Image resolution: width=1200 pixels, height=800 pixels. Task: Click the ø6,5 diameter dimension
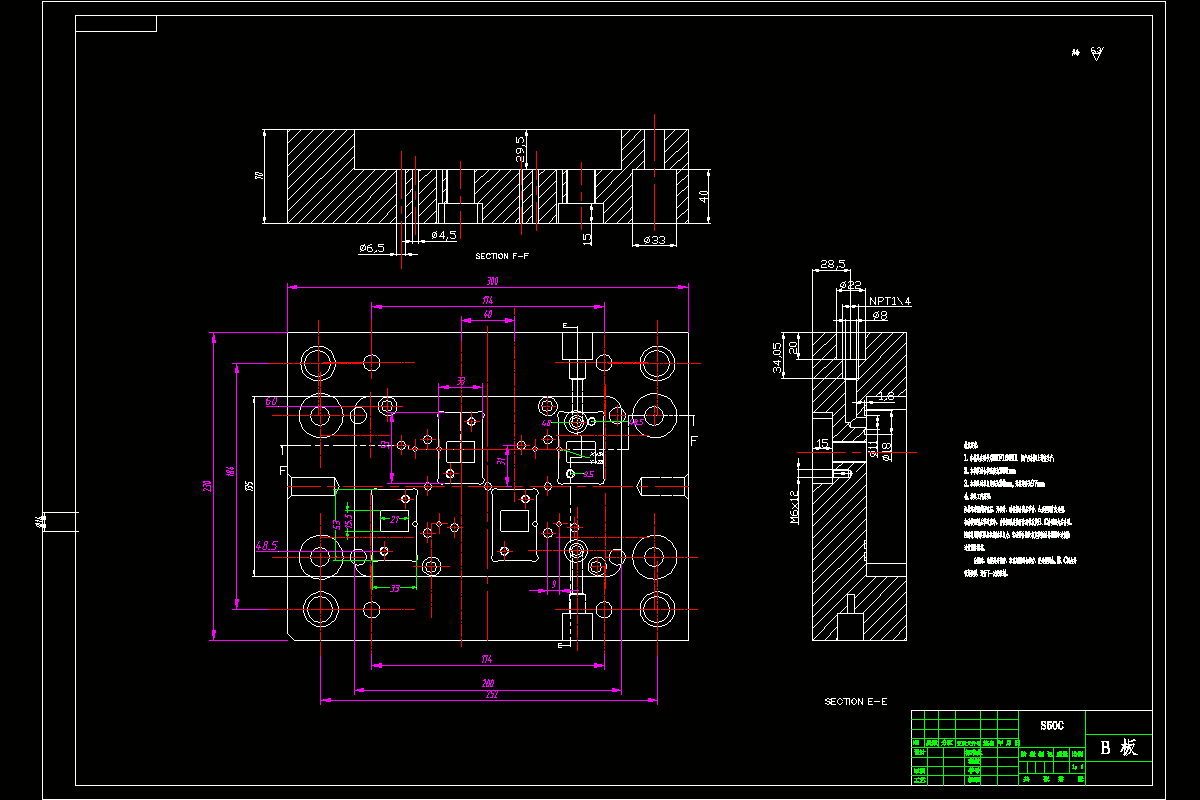371,247
